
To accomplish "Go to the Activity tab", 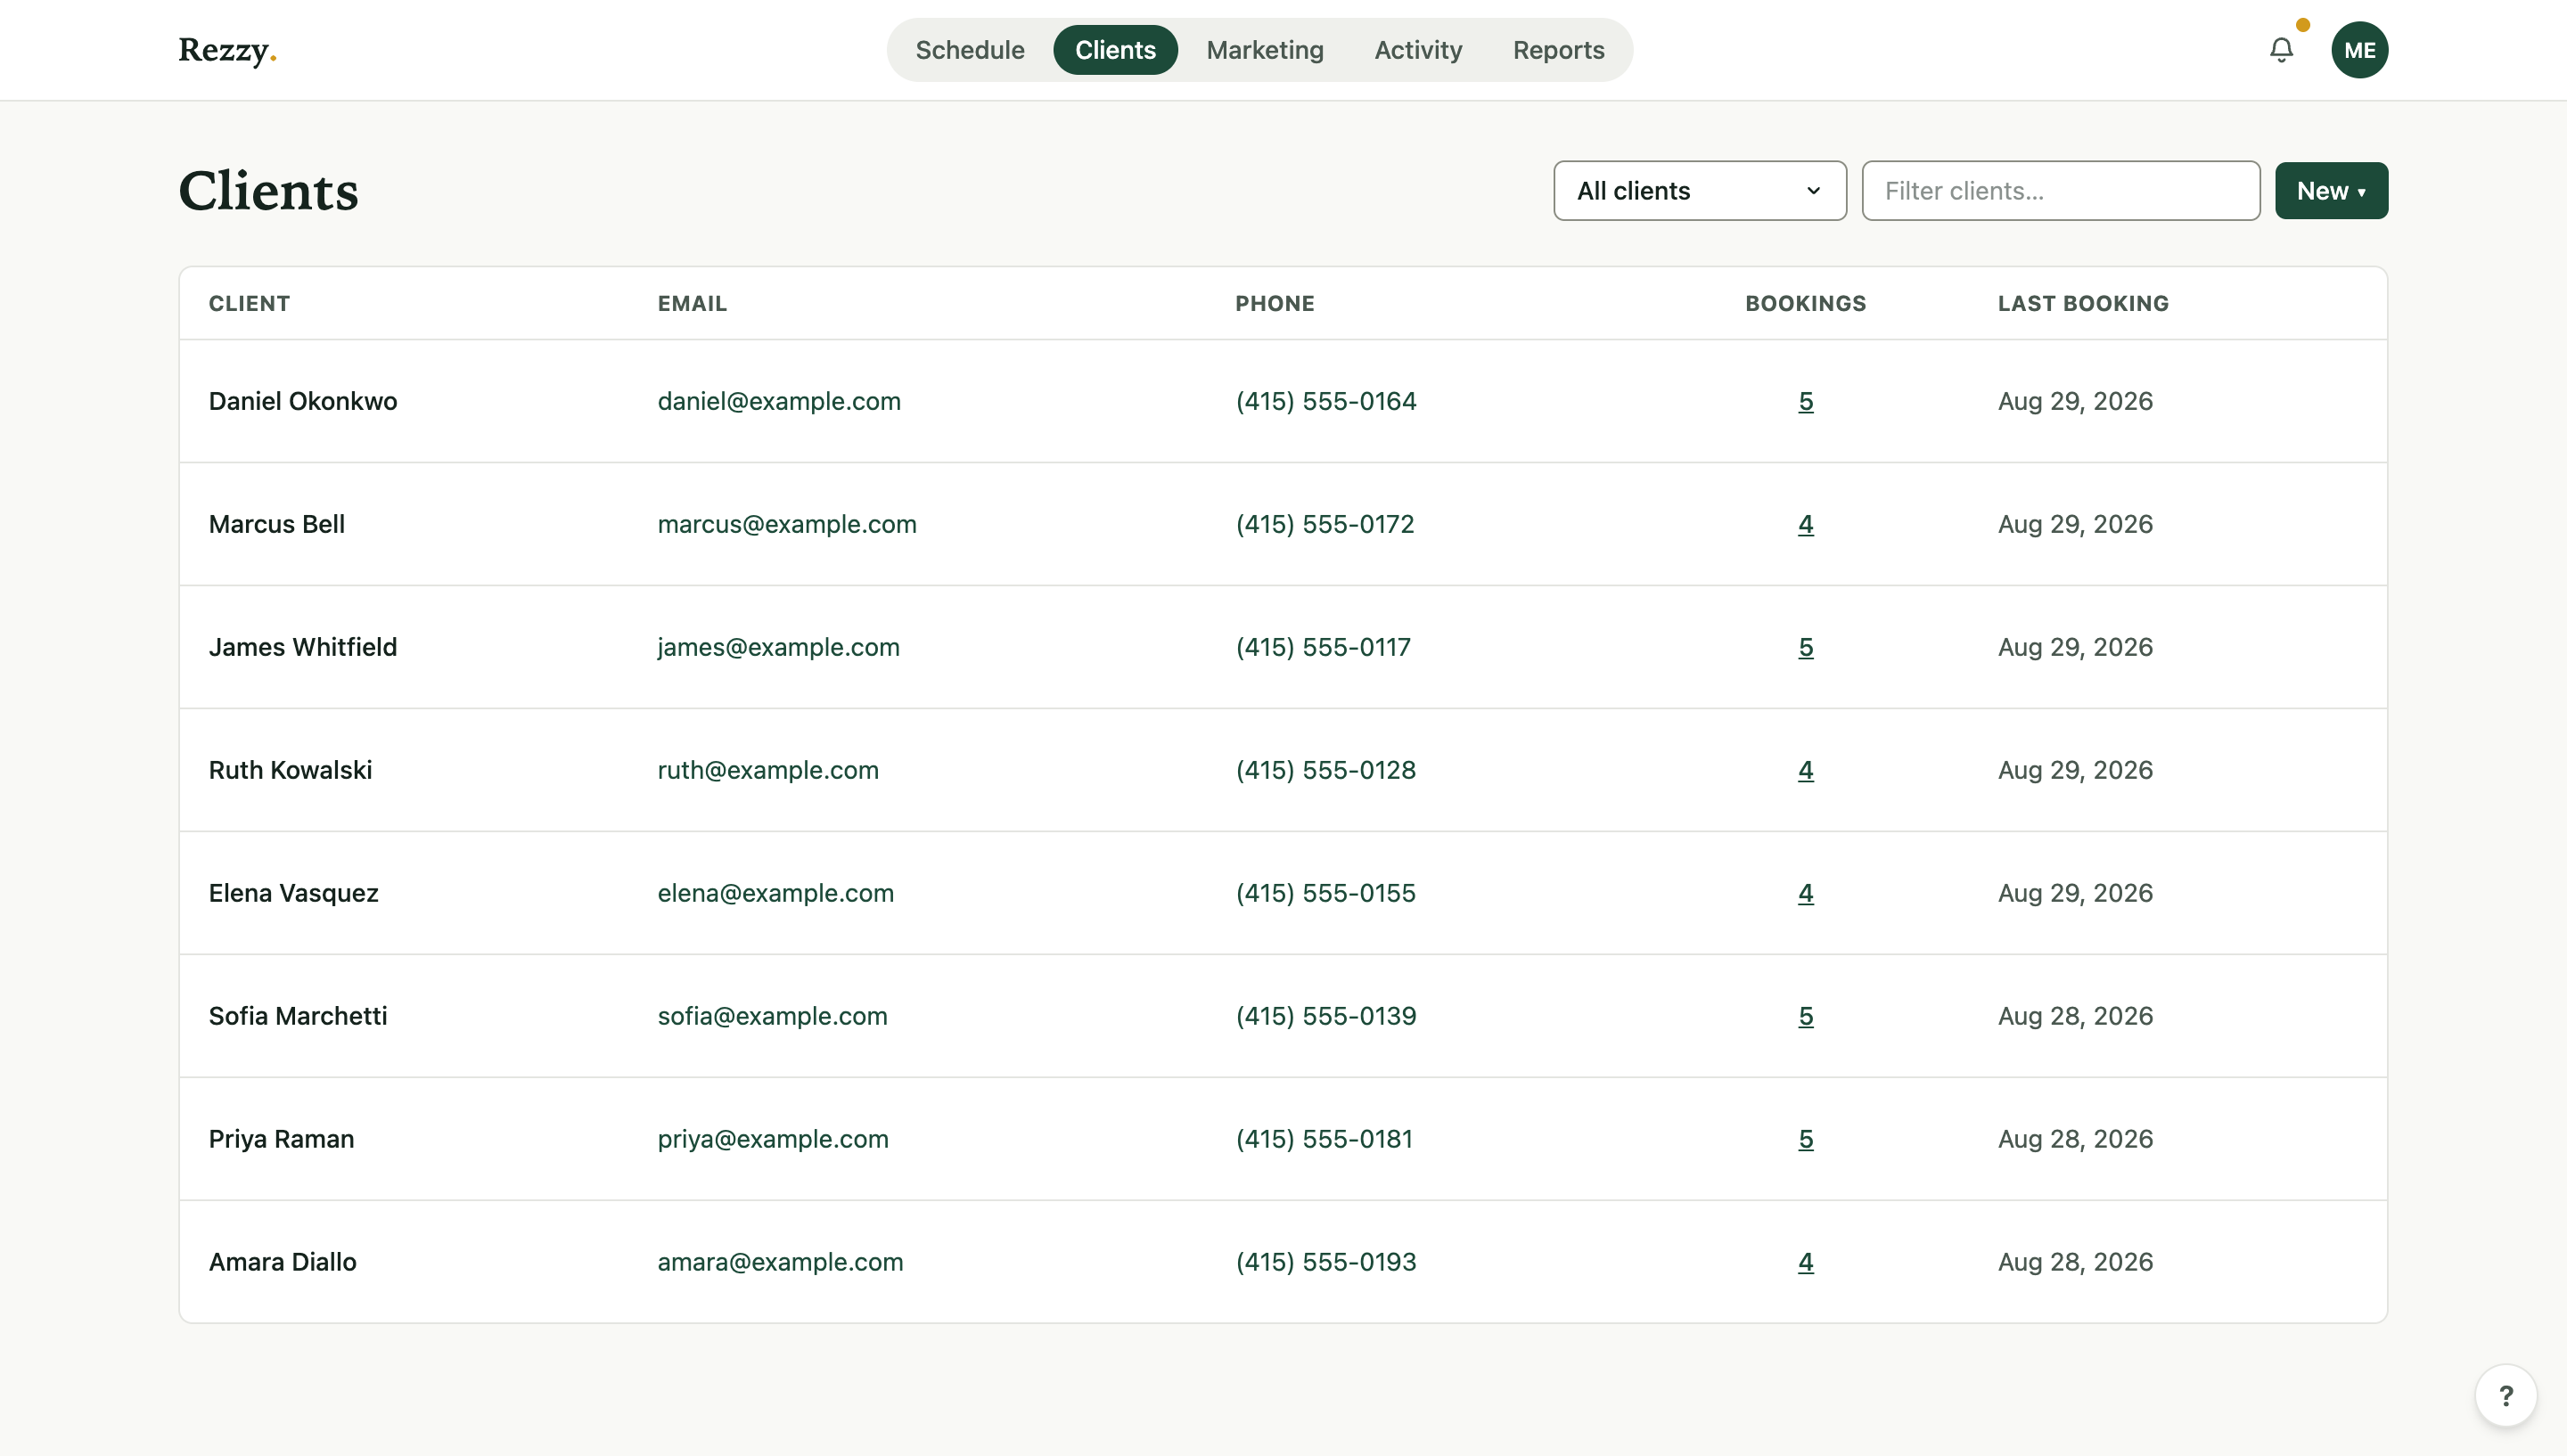I will pos(1417,50).
